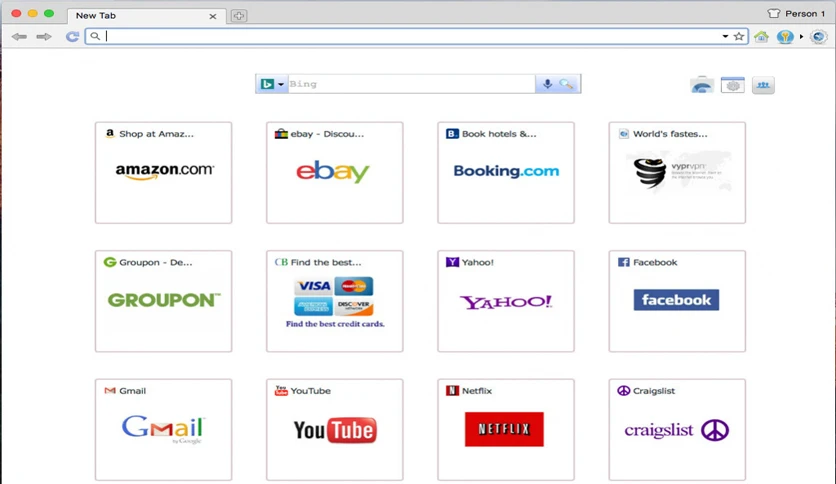The width and height of the screenshot is (836, 484).
Task: Reload the page with the refresh icon
Action: (72, 36)
